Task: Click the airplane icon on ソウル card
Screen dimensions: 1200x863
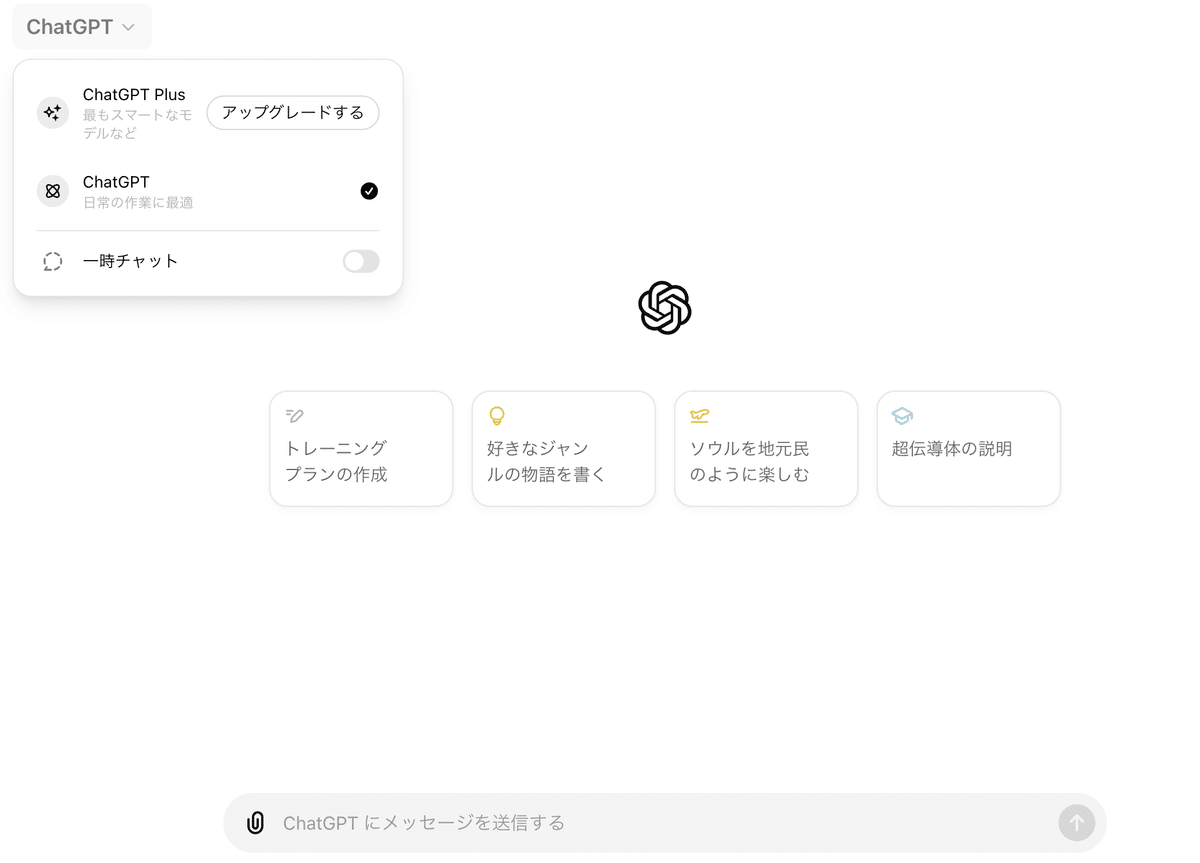Action: [699, 416]
